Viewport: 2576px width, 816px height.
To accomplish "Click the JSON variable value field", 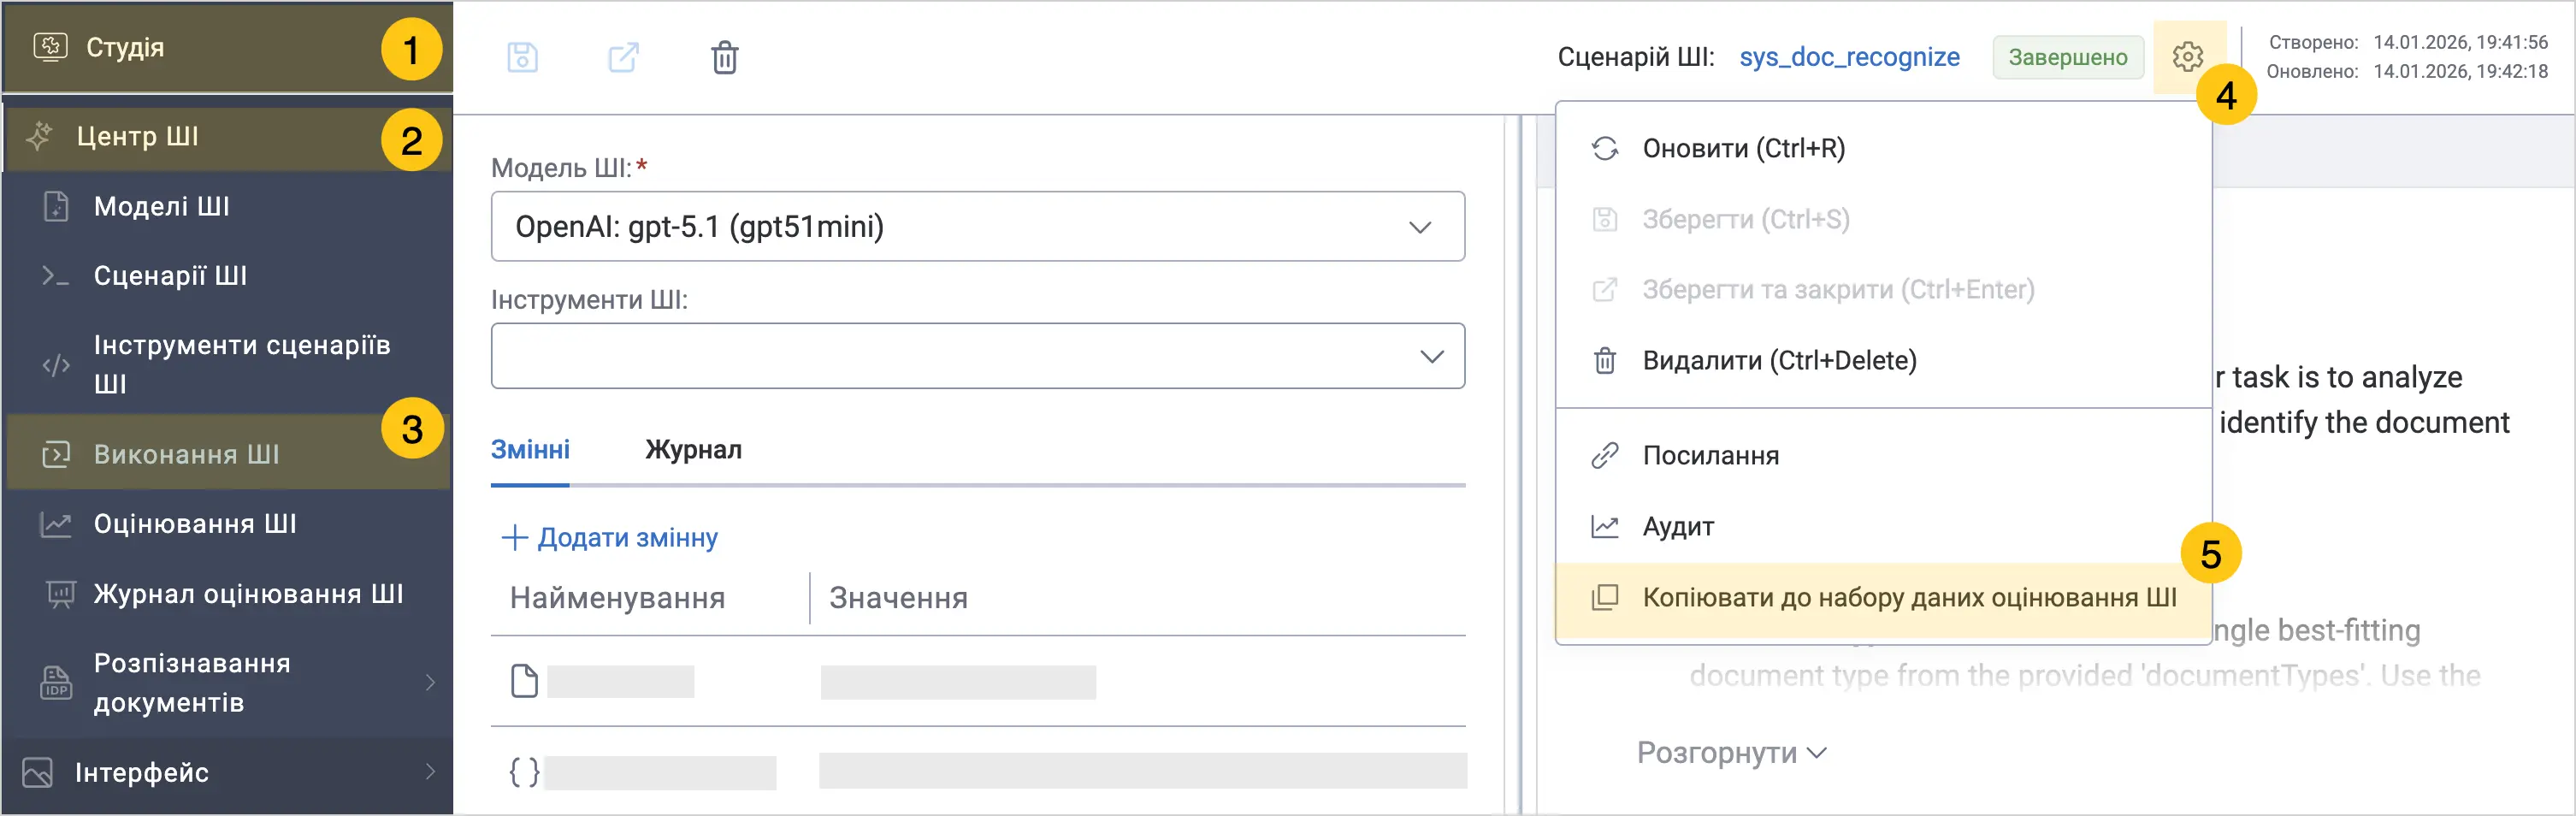I will tap(1143, 771).
